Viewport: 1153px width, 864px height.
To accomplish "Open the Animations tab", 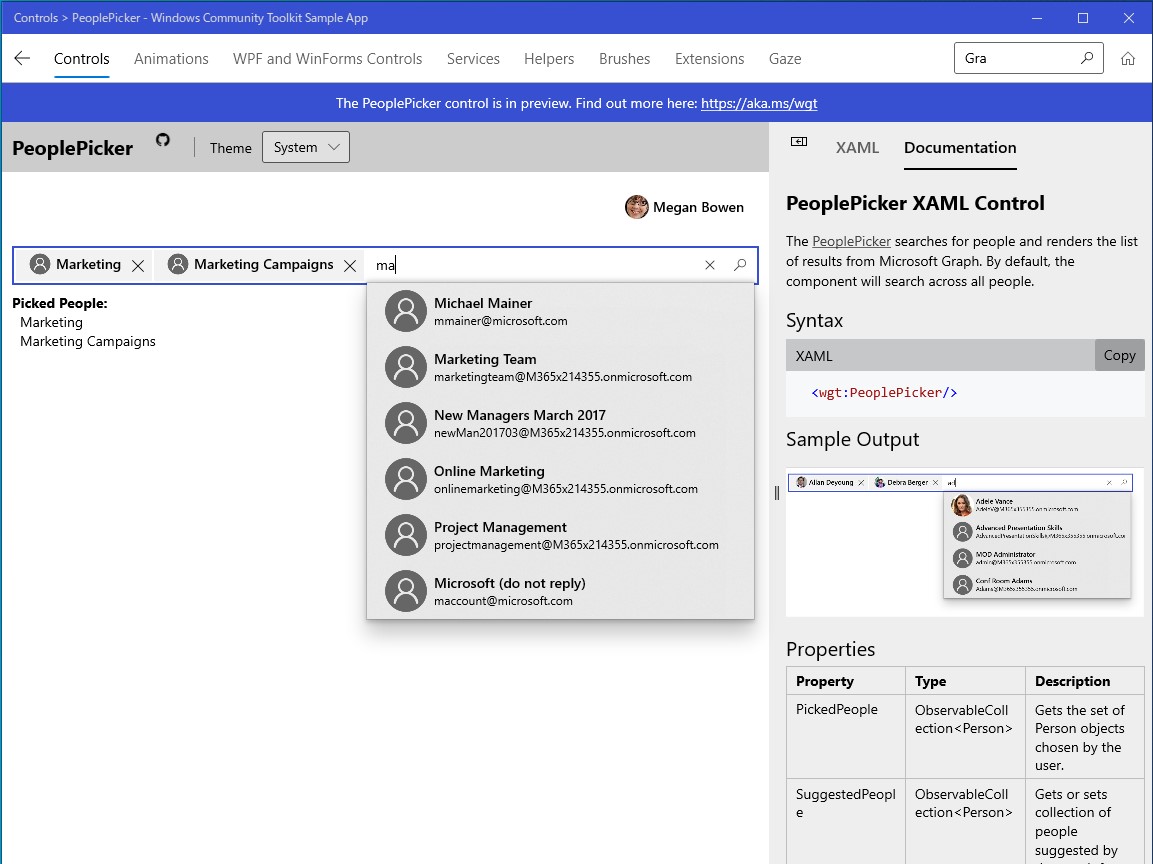I will tap(171, 59).
